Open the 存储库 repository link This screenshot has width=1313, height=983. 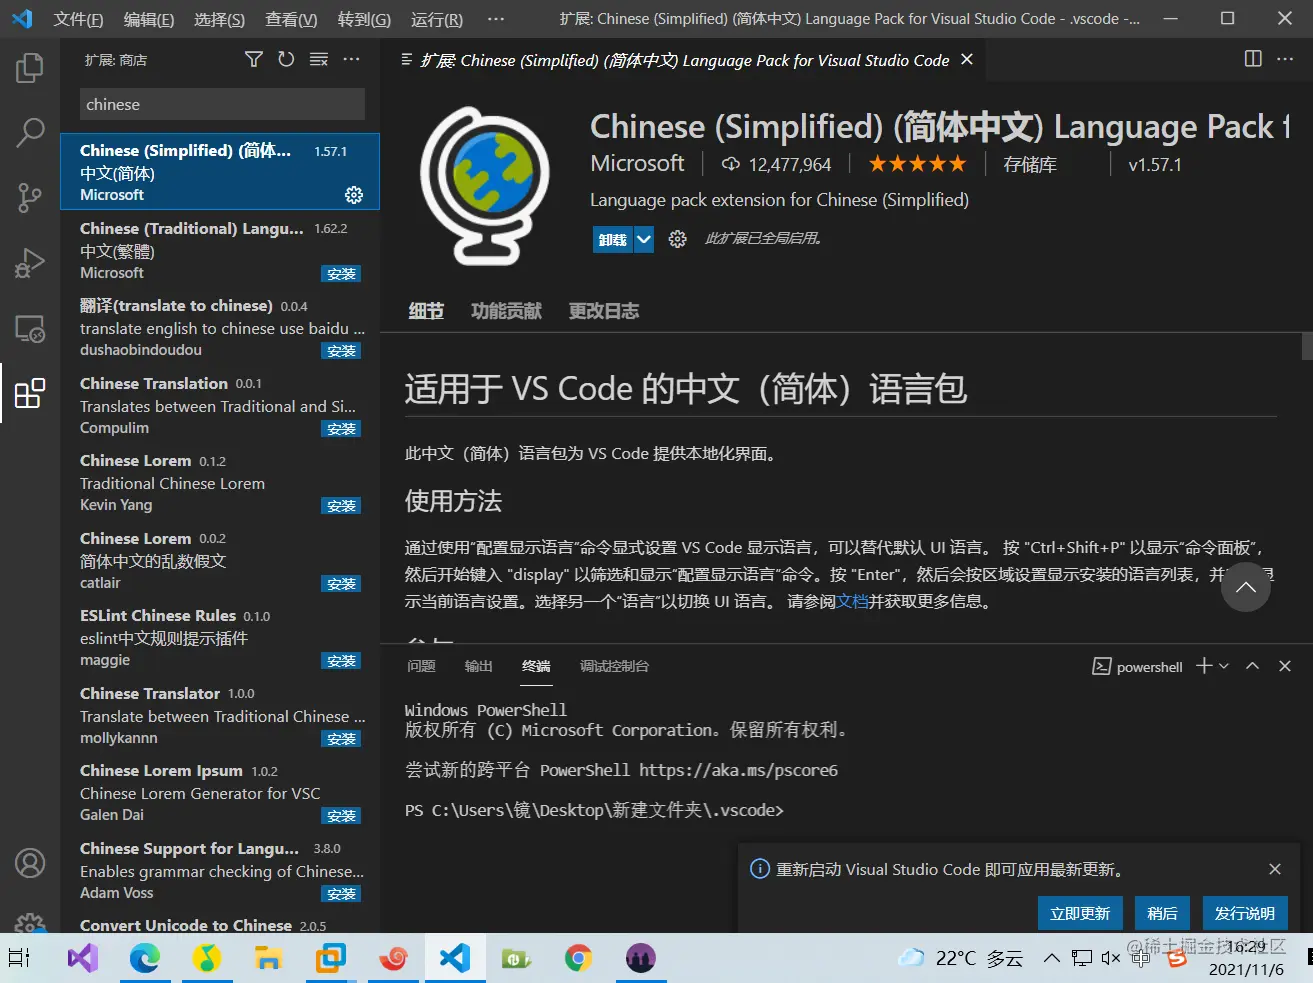[1030, 164]
